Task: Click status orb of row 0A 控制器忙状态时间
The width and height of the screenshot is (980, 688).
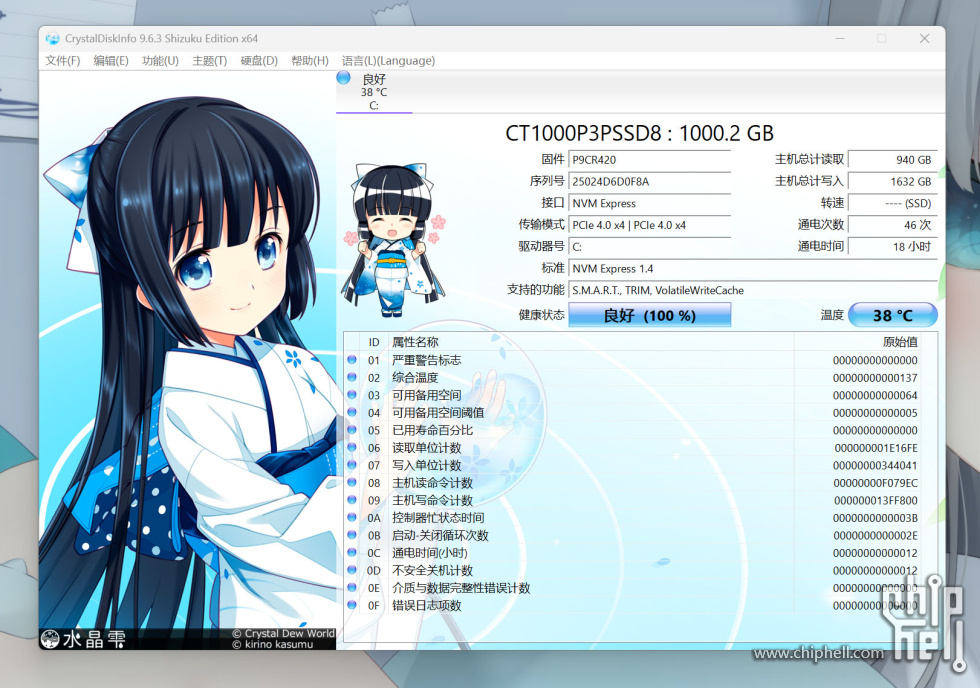Action: pos(352,517)
